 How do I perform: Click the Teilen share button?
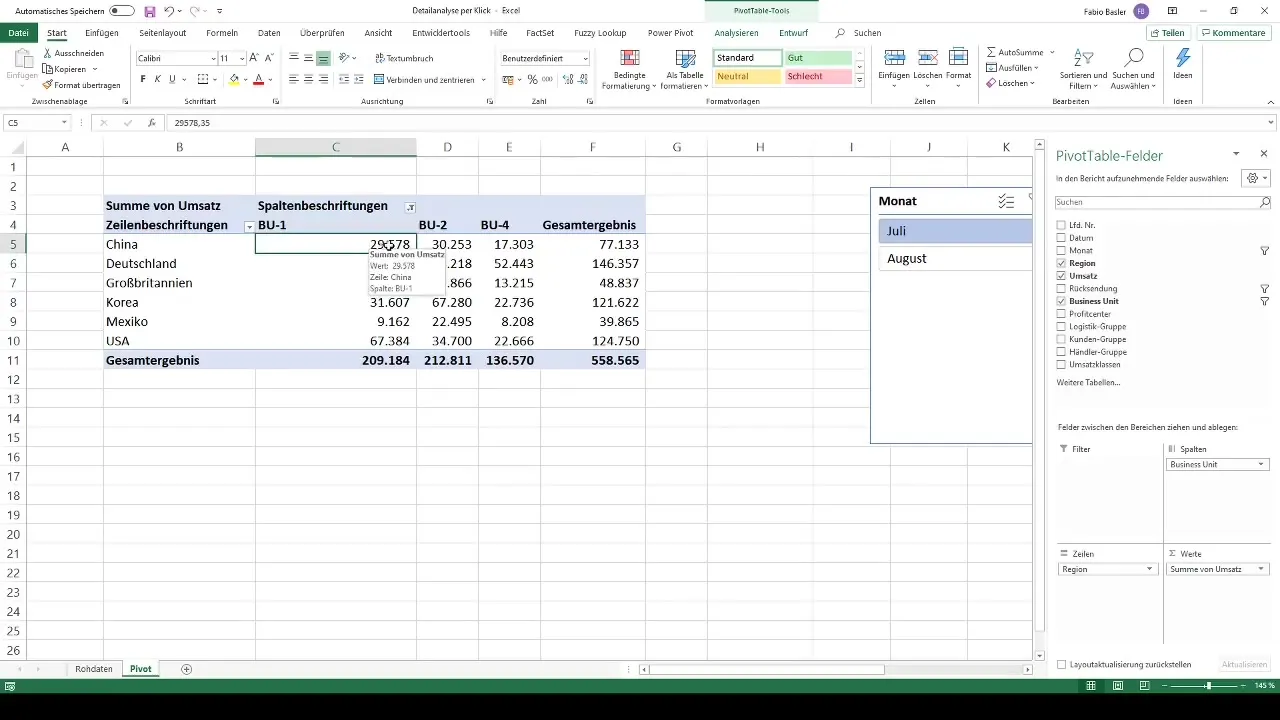click(x=1166, y=33)
